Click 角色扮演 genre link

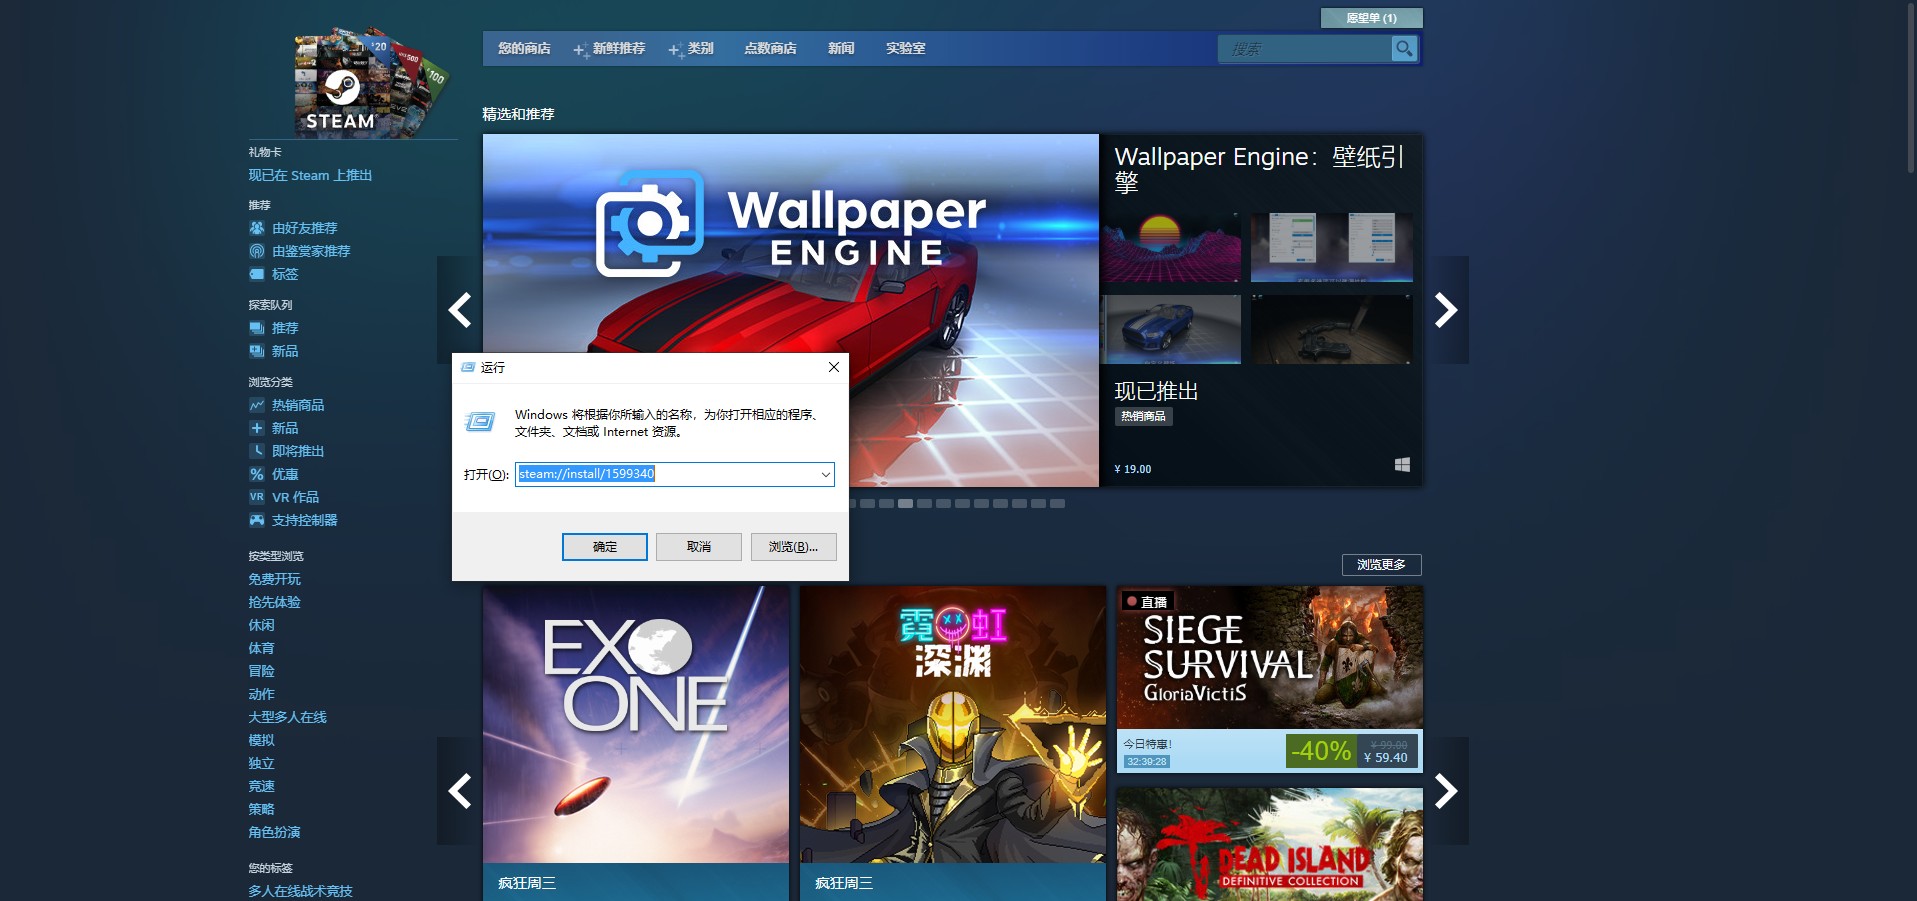click(275, 832)
